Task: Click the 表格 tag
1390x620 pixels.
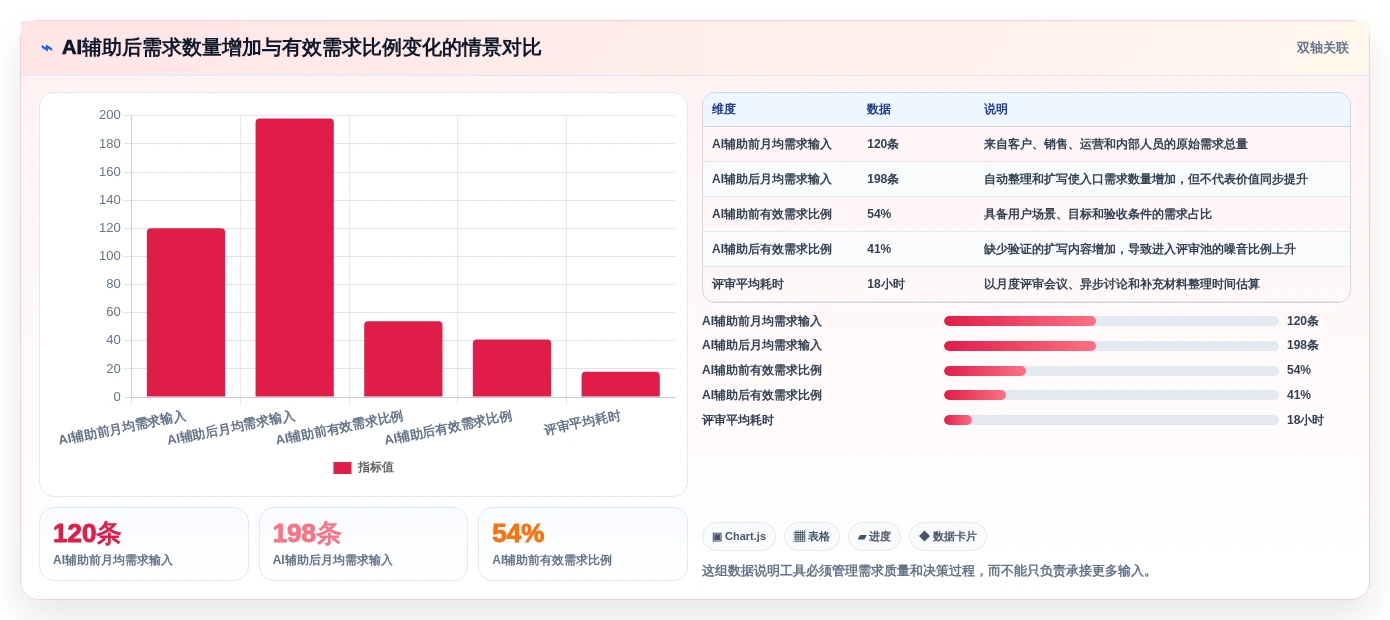Action: [x=812, y=537]
